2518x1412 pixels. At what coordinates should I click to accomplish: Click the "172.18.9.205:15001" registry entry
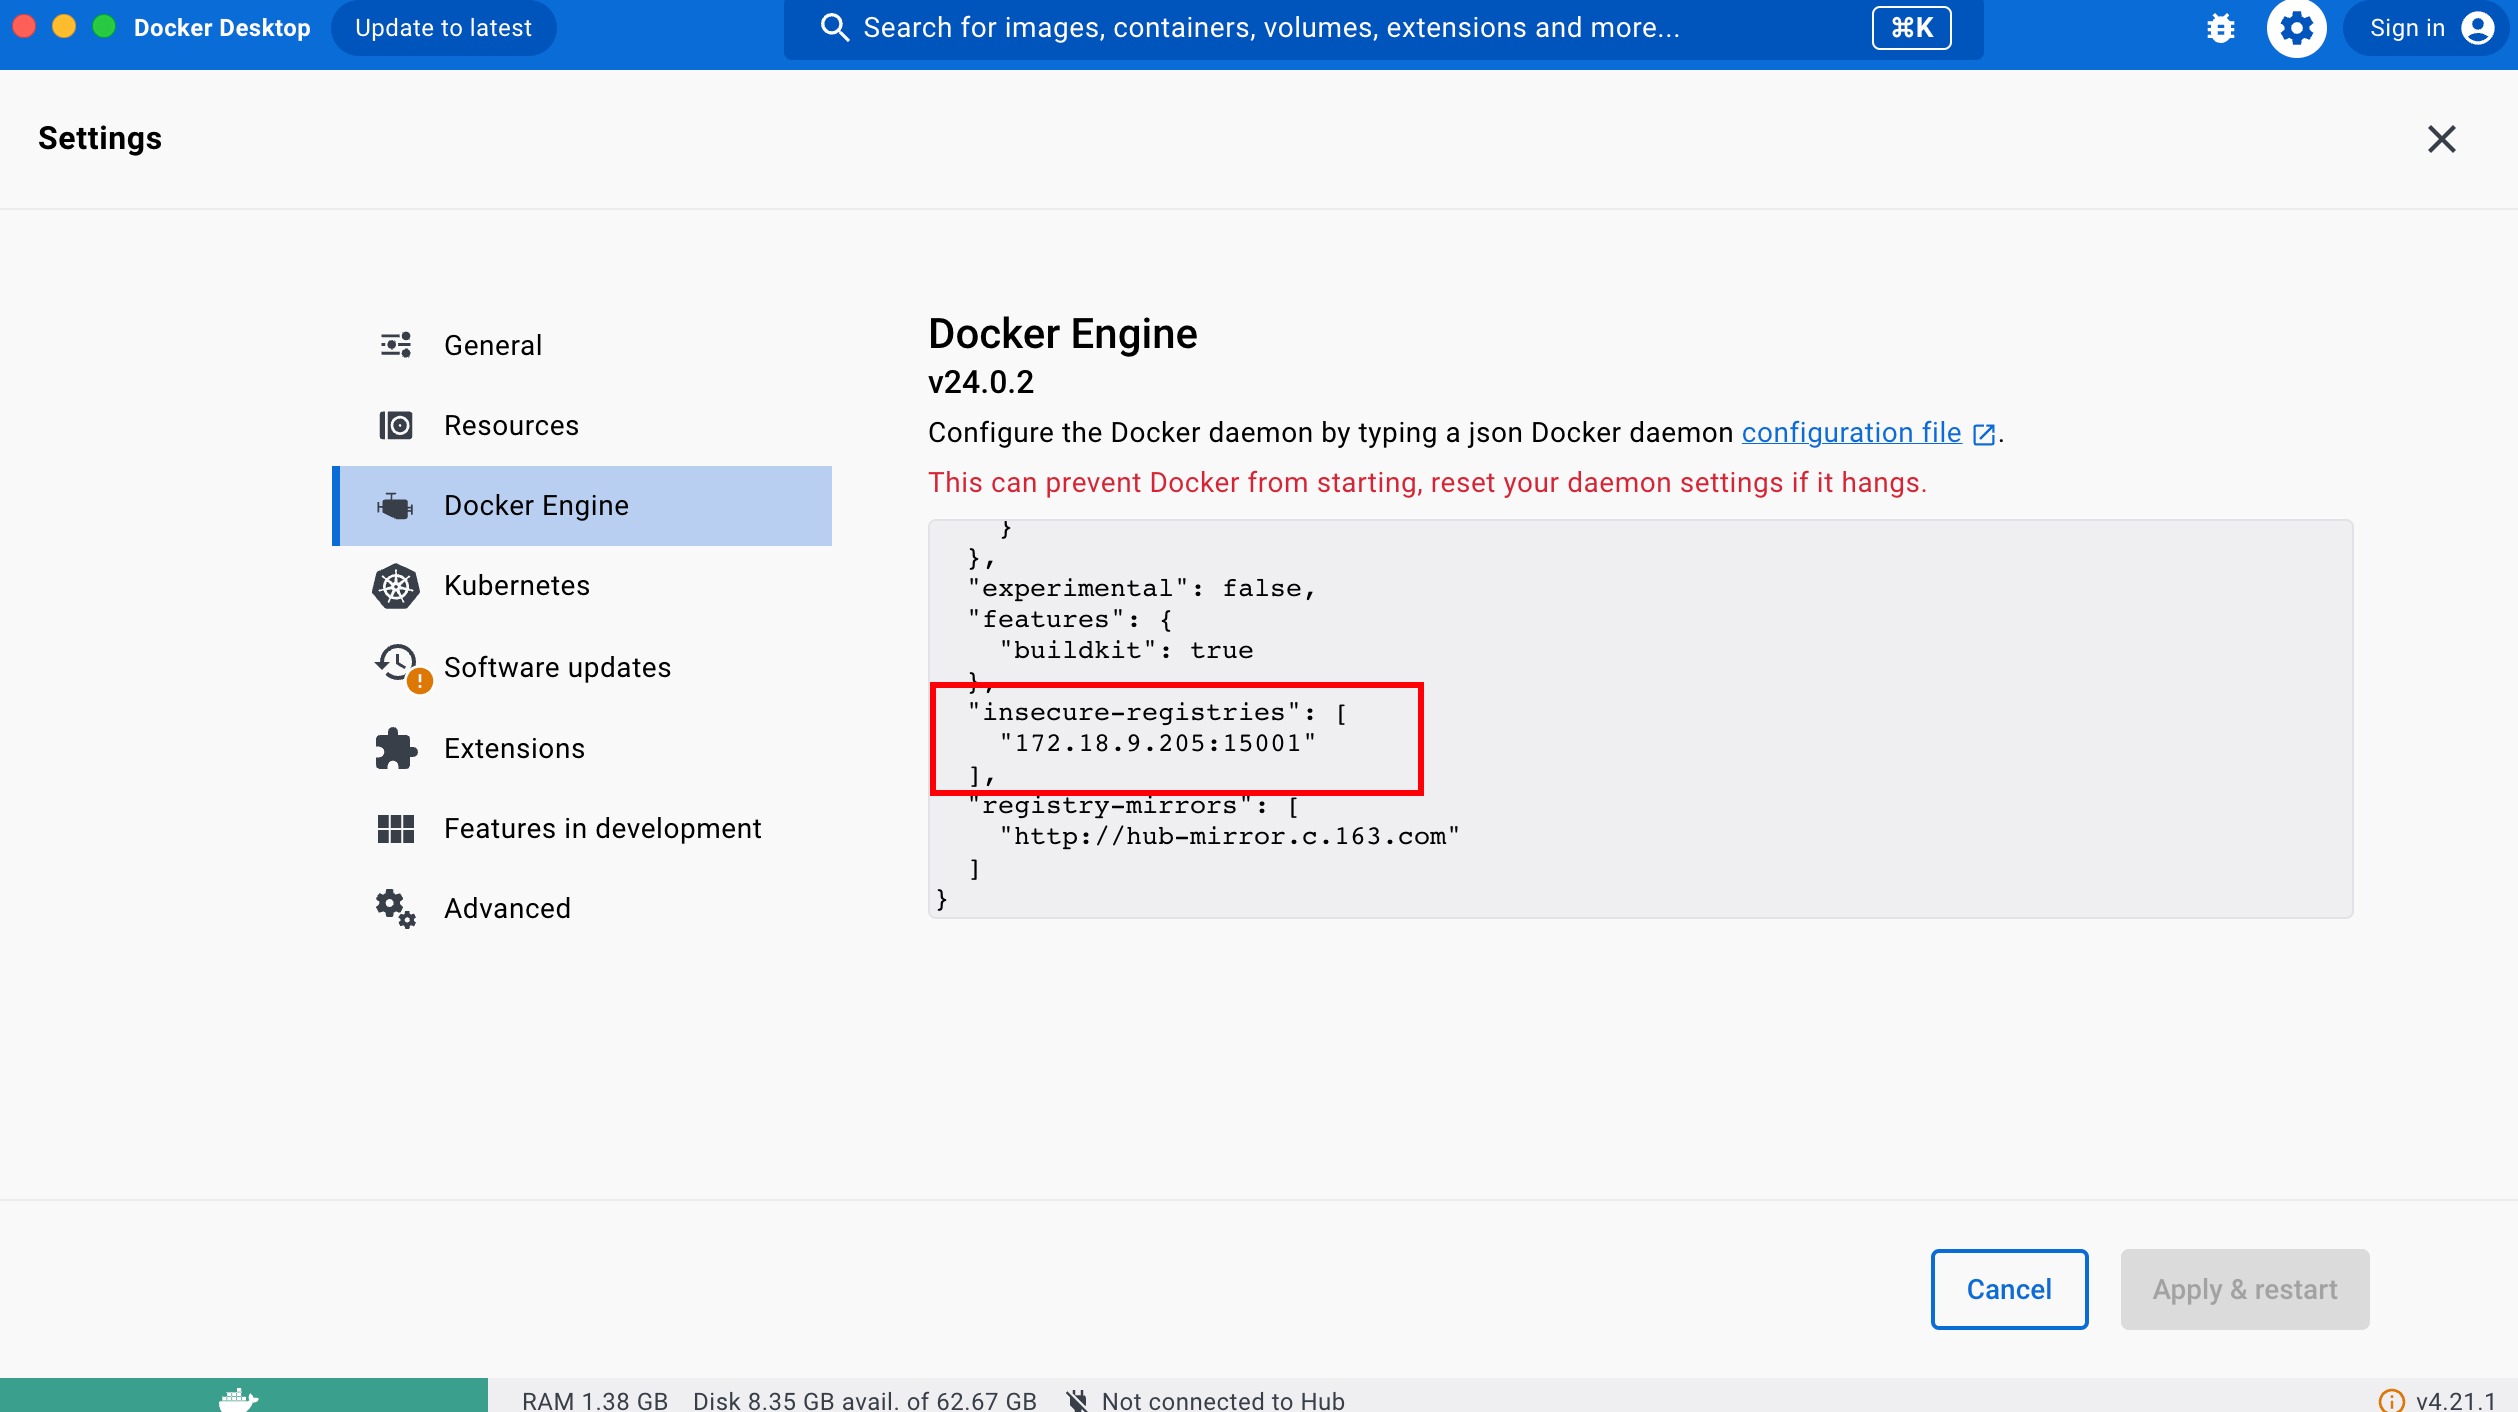1158,743
